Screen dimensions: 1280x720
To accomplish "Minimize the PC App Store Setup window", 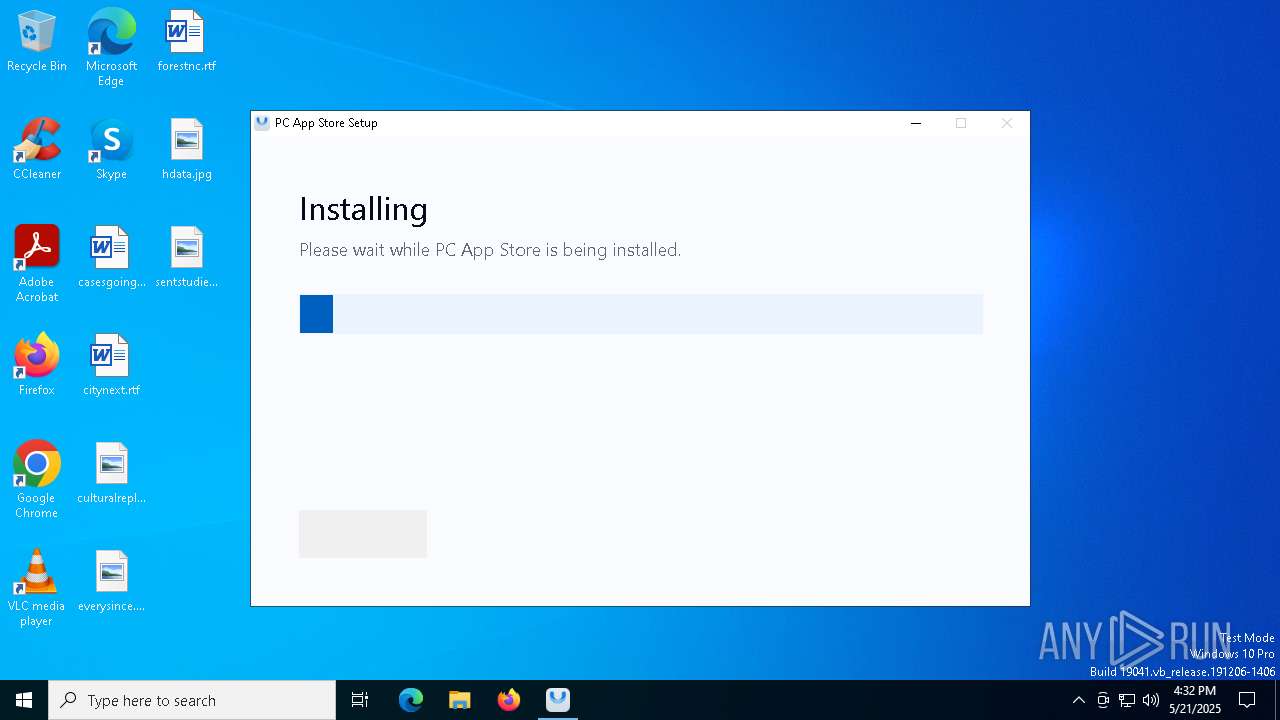I will [915, 123].
